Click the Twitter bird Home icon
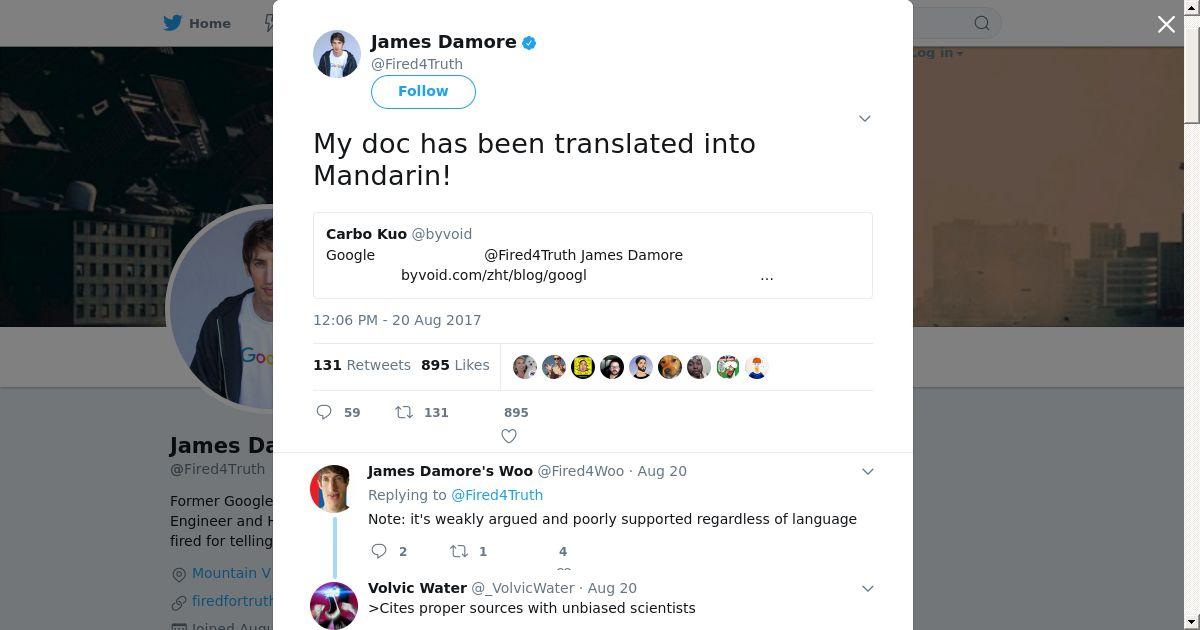Screen dimensions: 1200x630 tap(173, 23)
